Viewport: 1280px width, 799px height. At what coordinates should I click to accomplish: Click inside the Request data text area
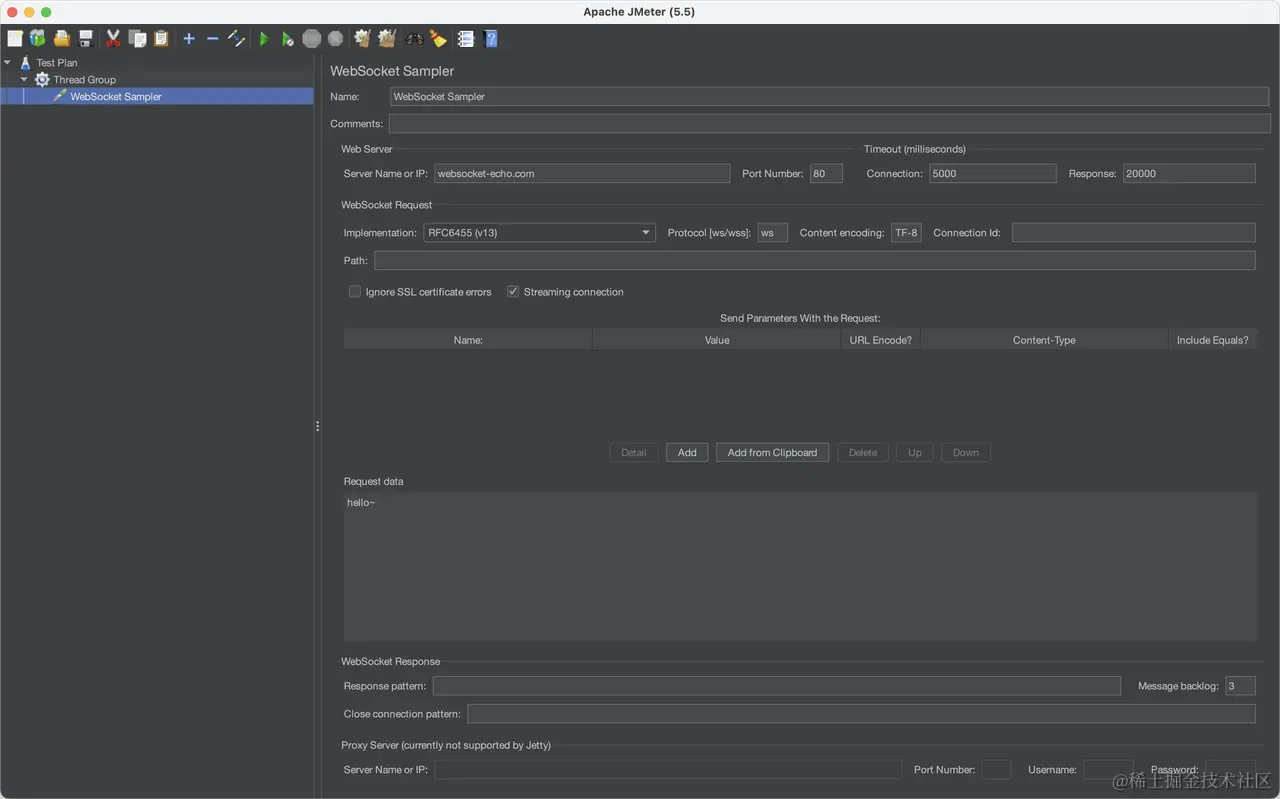(800, 566)
